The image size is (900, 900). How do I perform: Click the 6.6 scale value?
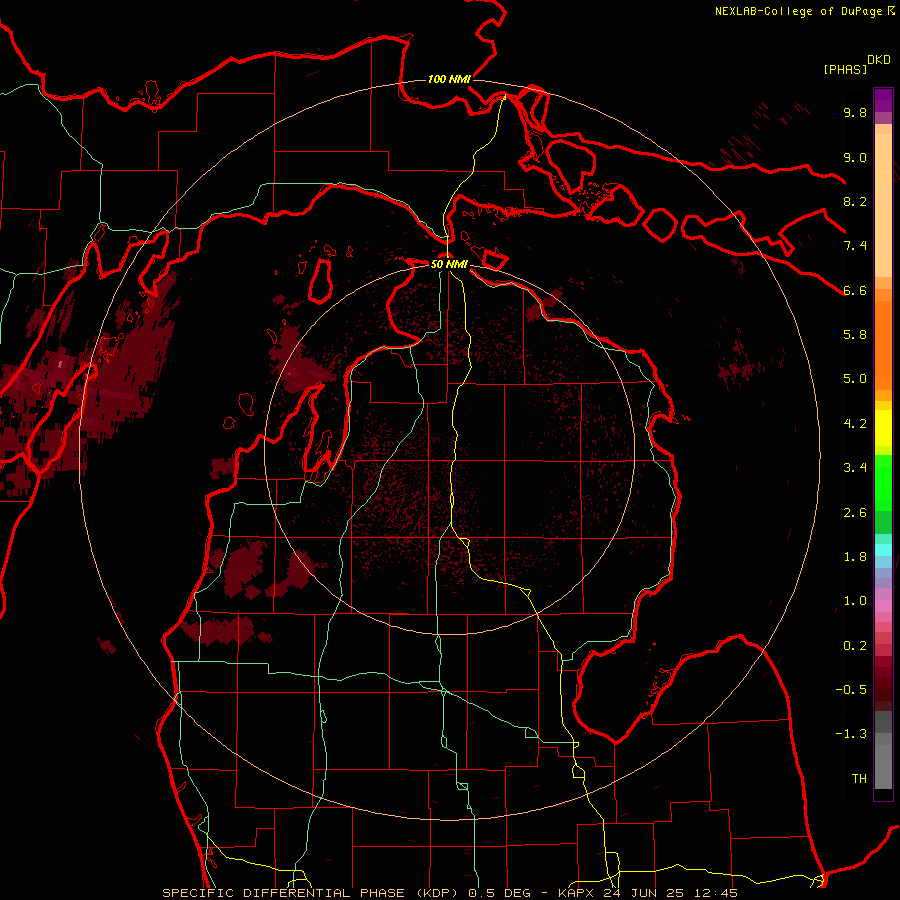(855, 290)
